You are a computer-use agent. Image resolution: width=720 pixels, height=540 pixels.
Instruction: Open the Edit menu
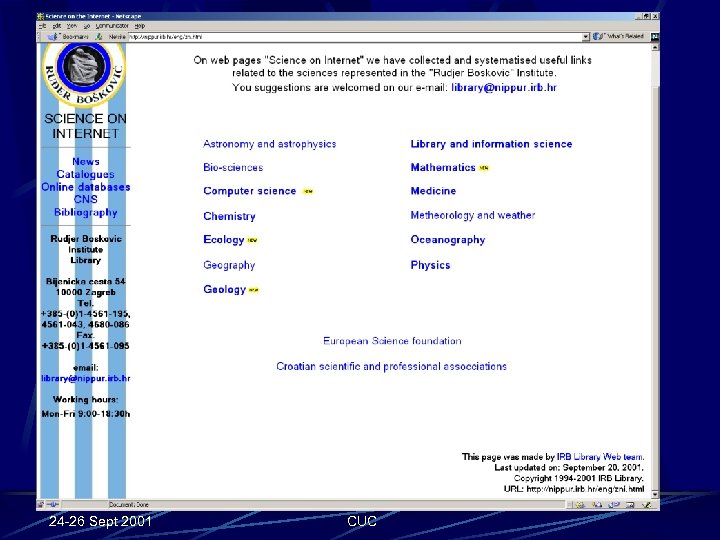coord(57,26)
